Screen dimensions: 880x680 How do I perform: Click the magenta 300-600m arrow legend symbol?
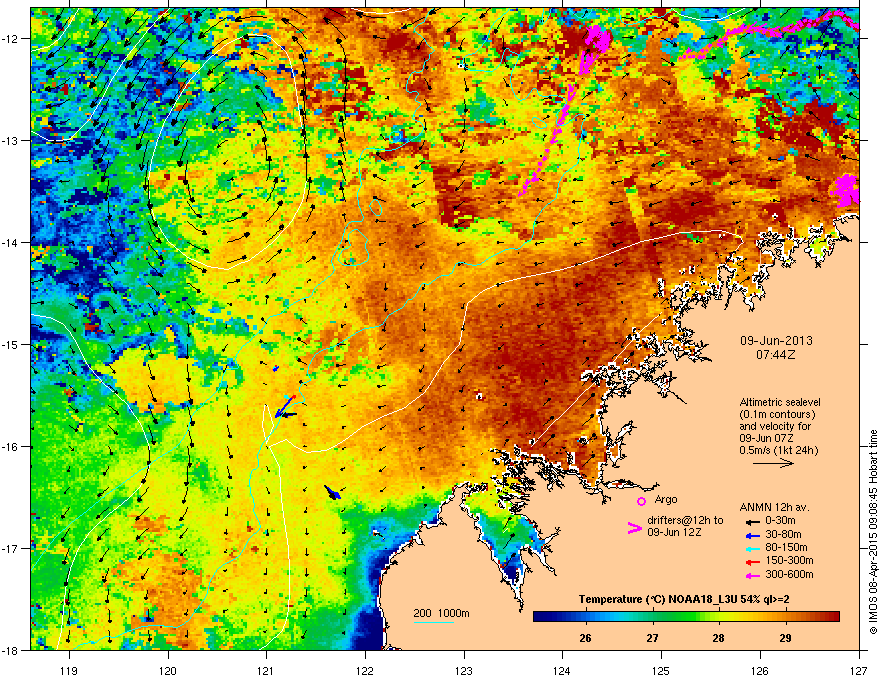(x=751, y=575)
